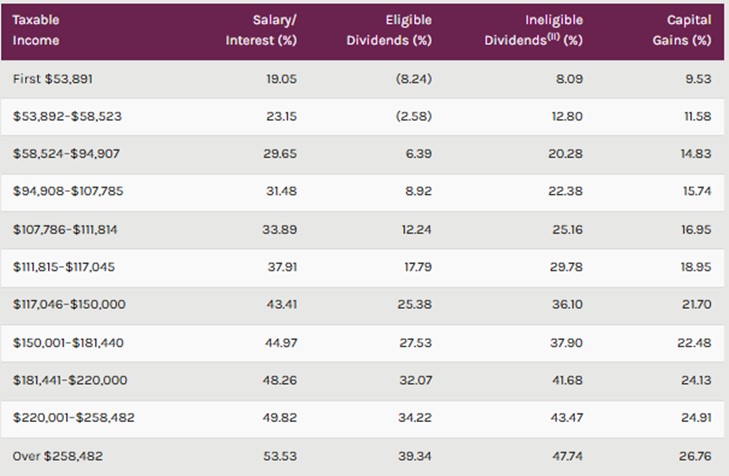Click the 18.95 capital gains value
The width and height of the screenshot is (729, 476).
695,267
